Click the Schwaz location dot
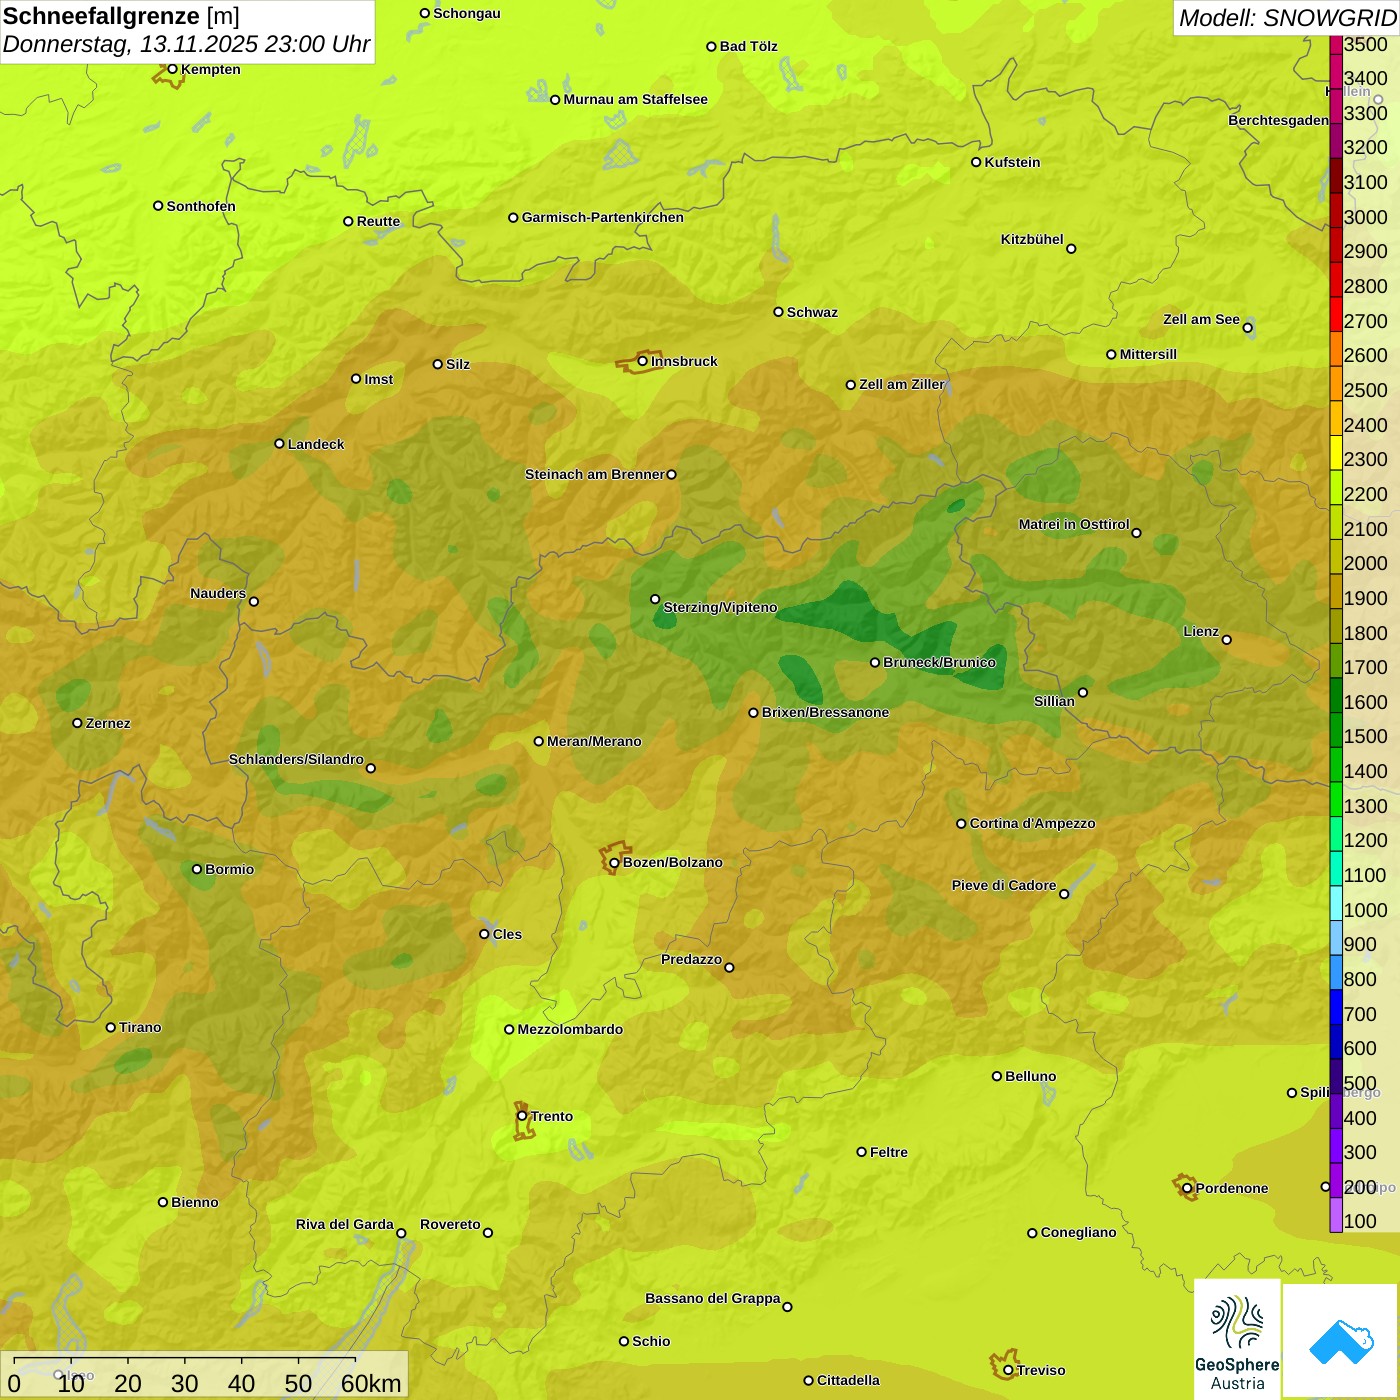 click(778, 312)
